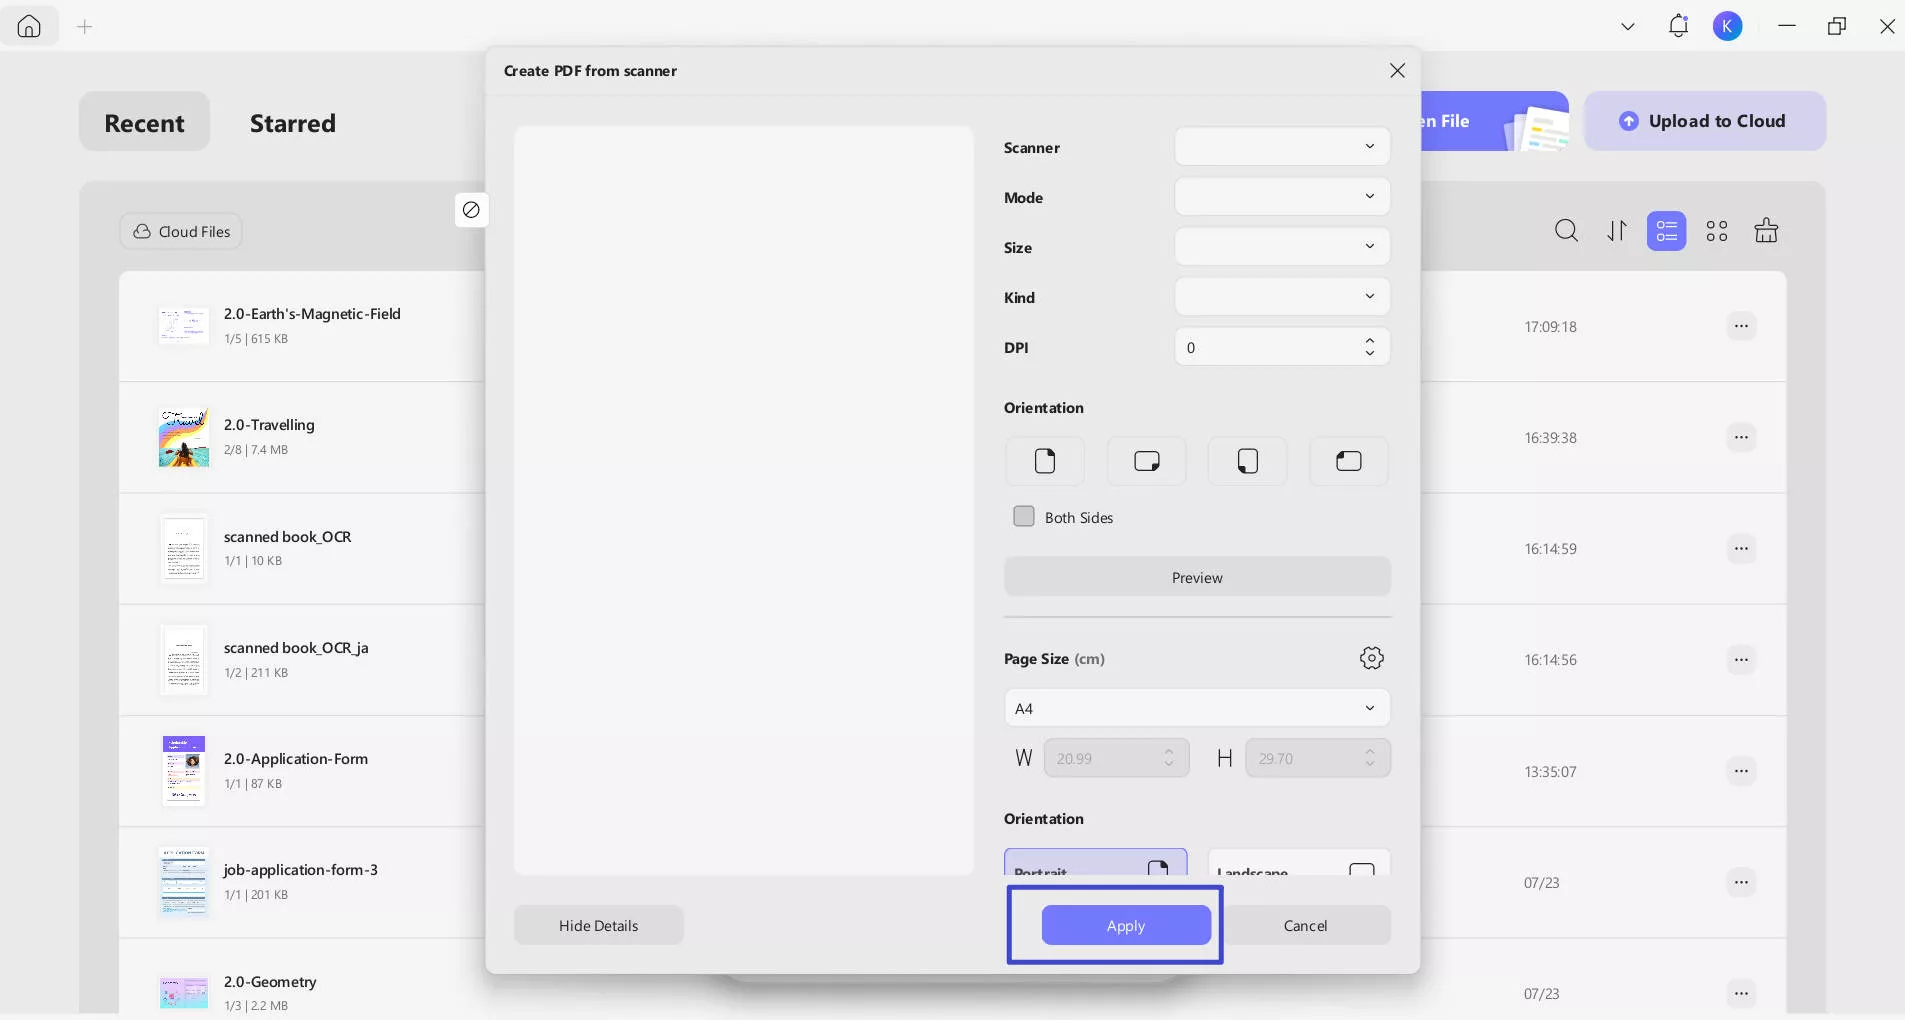Switch to grid view of files

tap(1717, 231)
